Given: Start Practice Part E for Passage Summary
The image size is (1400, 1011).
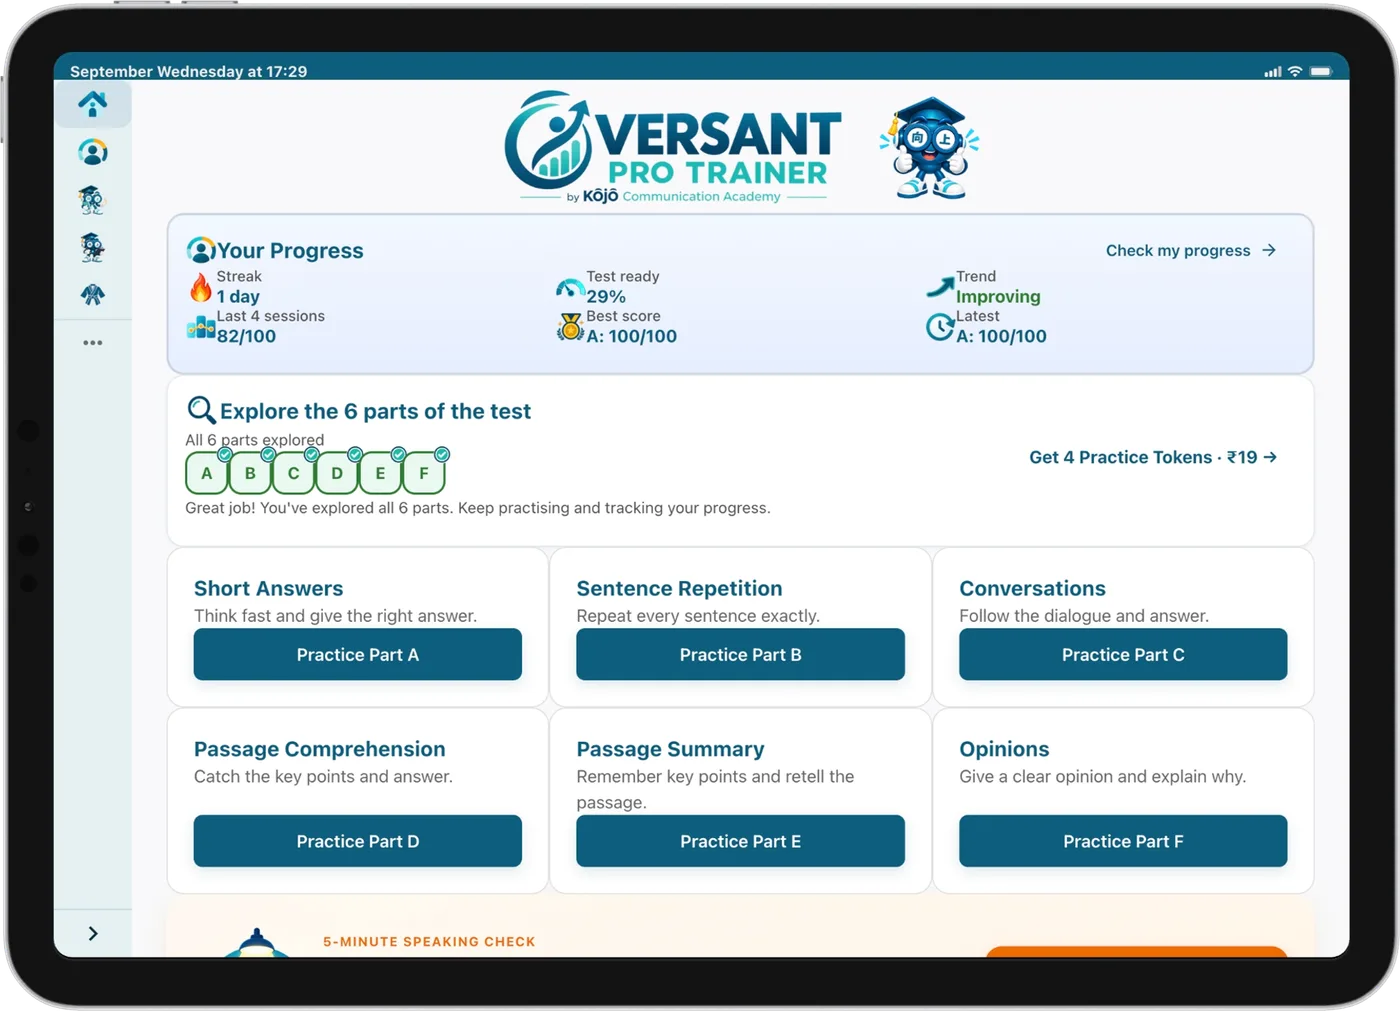Looking at the screenshot, I should point(740,841).
